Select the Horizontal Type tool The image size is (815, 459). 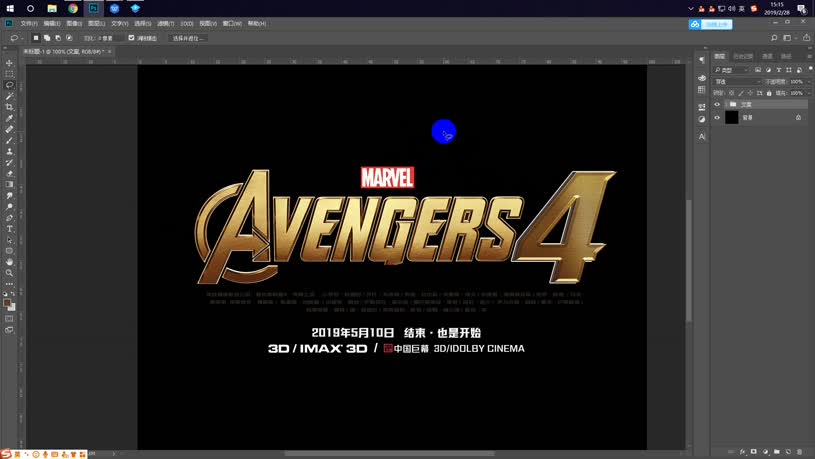9,229
